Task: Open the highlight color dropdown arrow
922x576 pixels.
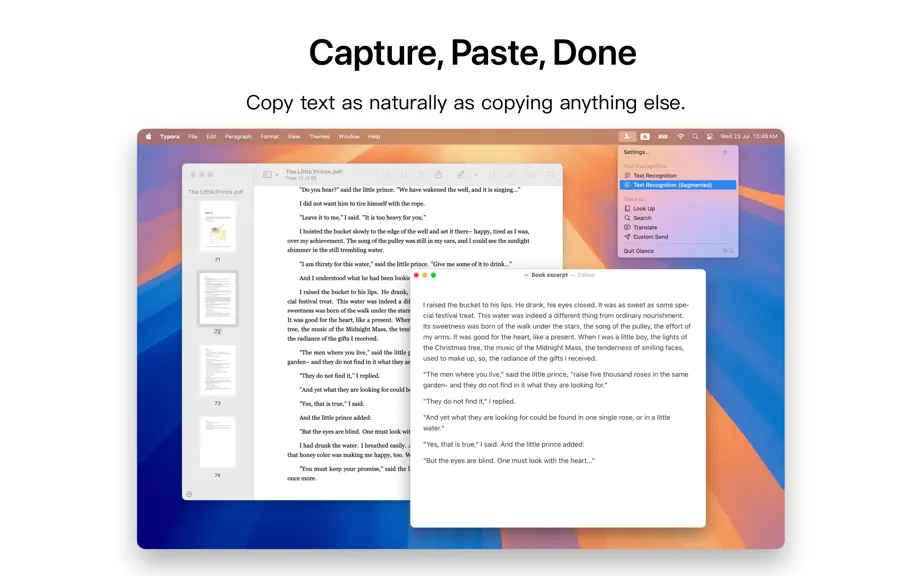Action: [476, 175]
